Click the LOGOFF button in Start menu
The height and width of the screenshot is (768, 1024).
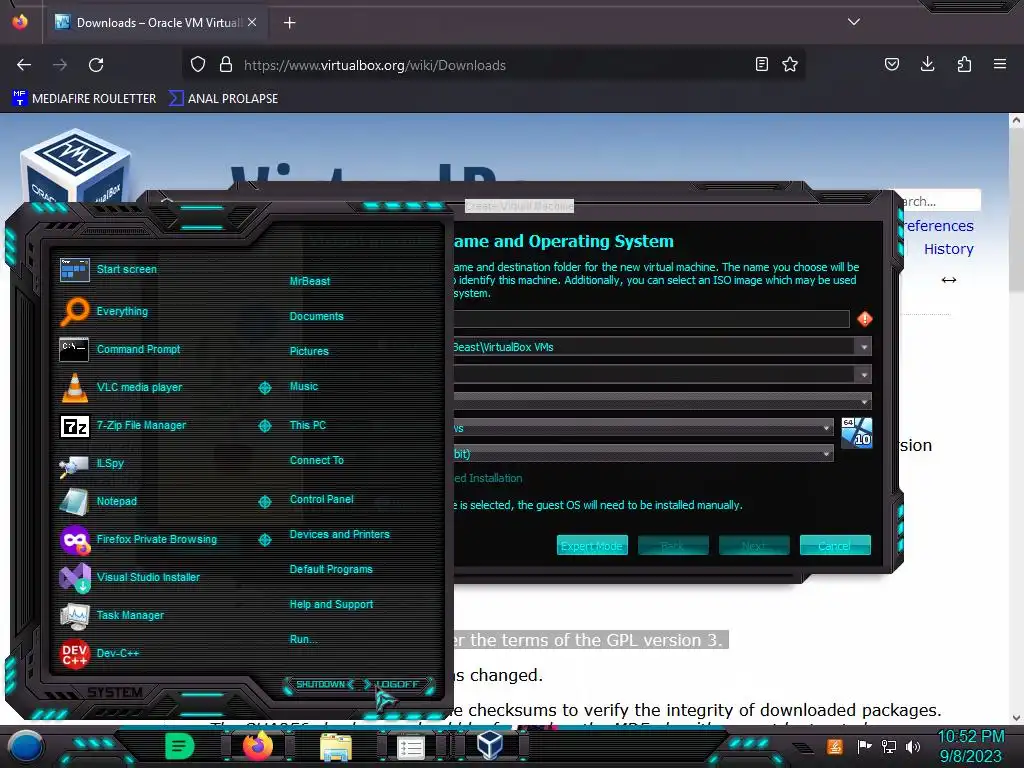398,684
